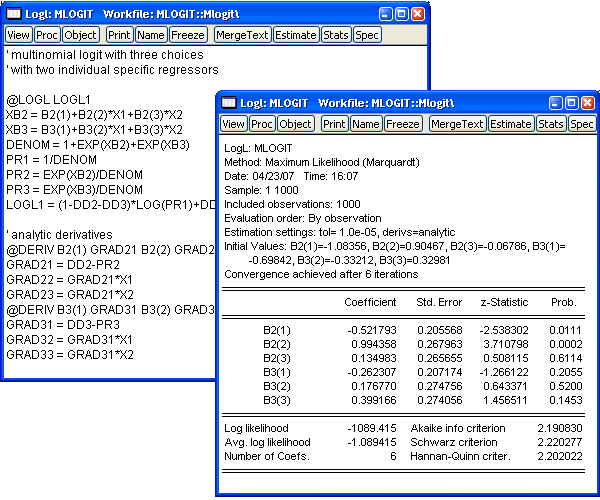Click Object in the back specification window
Screen dimensions: 600x500
pyautogui.click(x=80, y=35)
